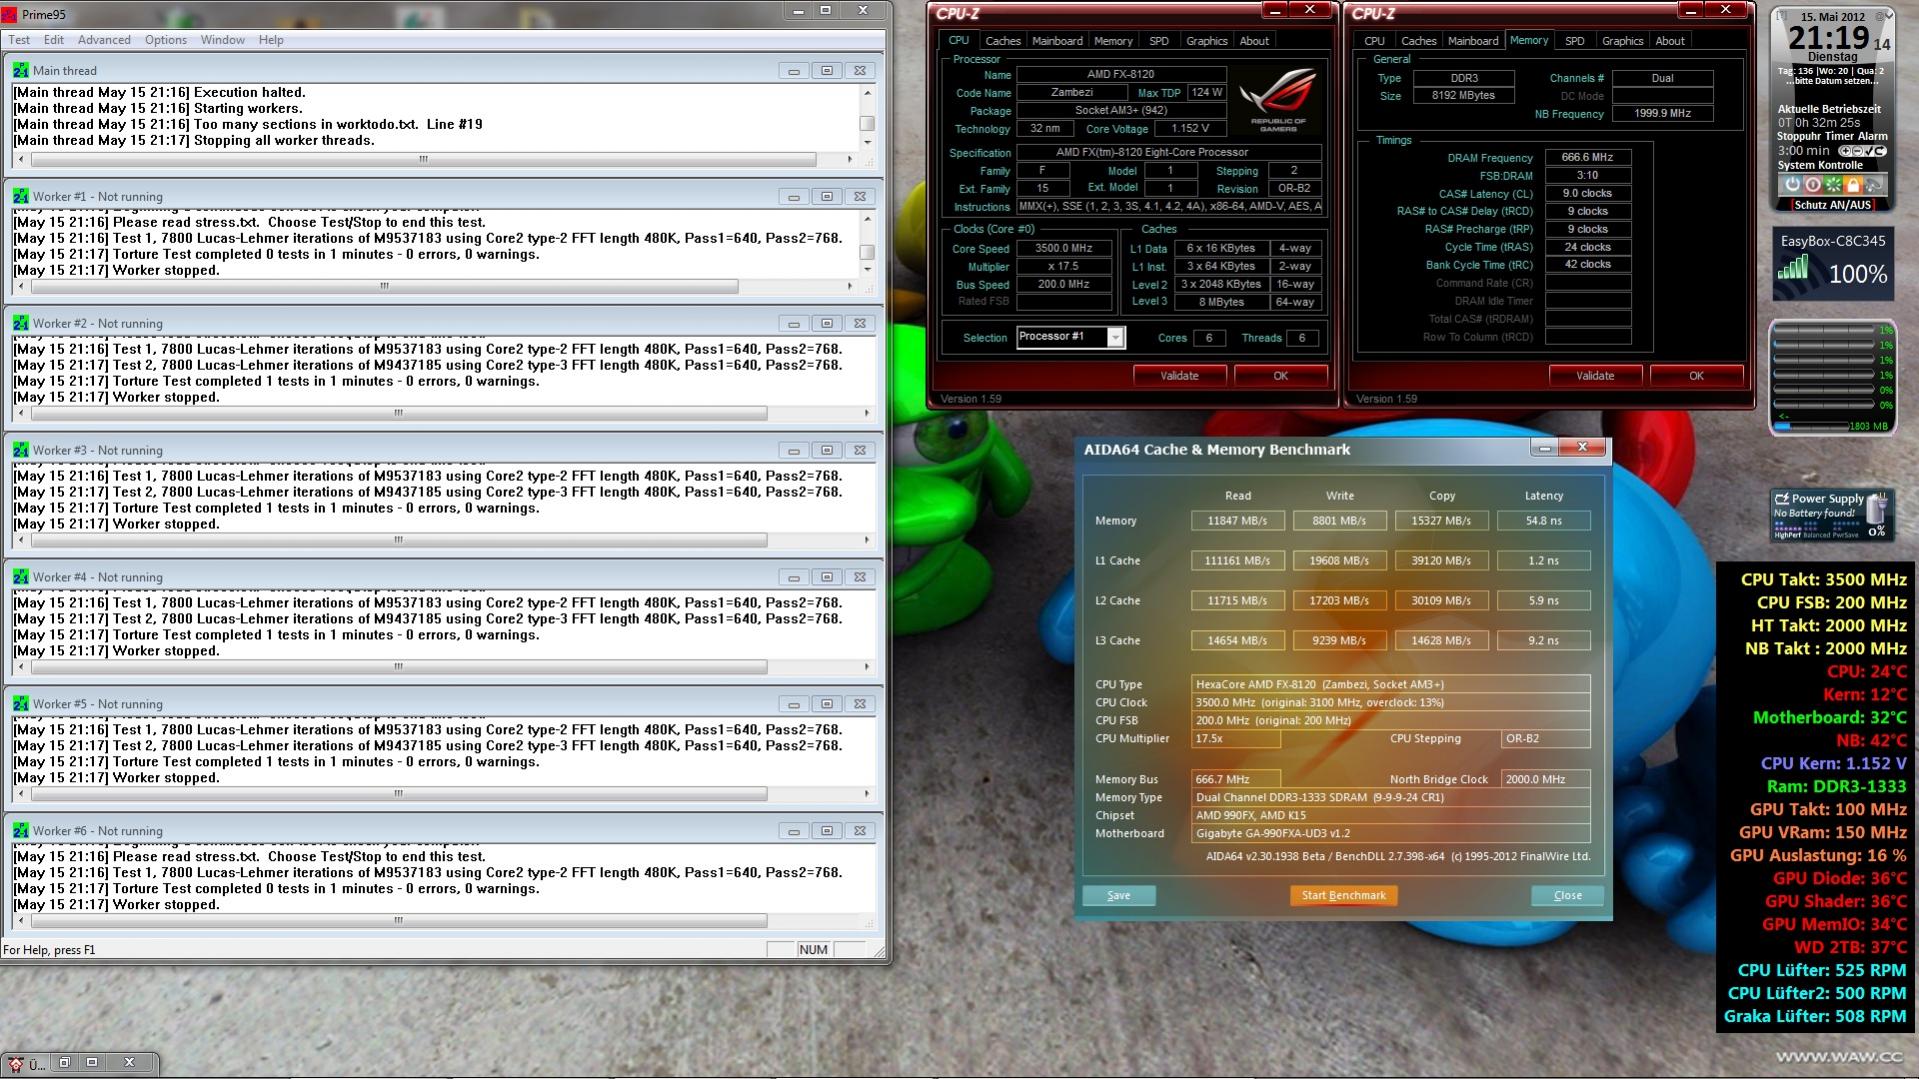Open the Window menu in Prime95
The height and width of the screenshot is (1079, 1919).
coord(222,40)
